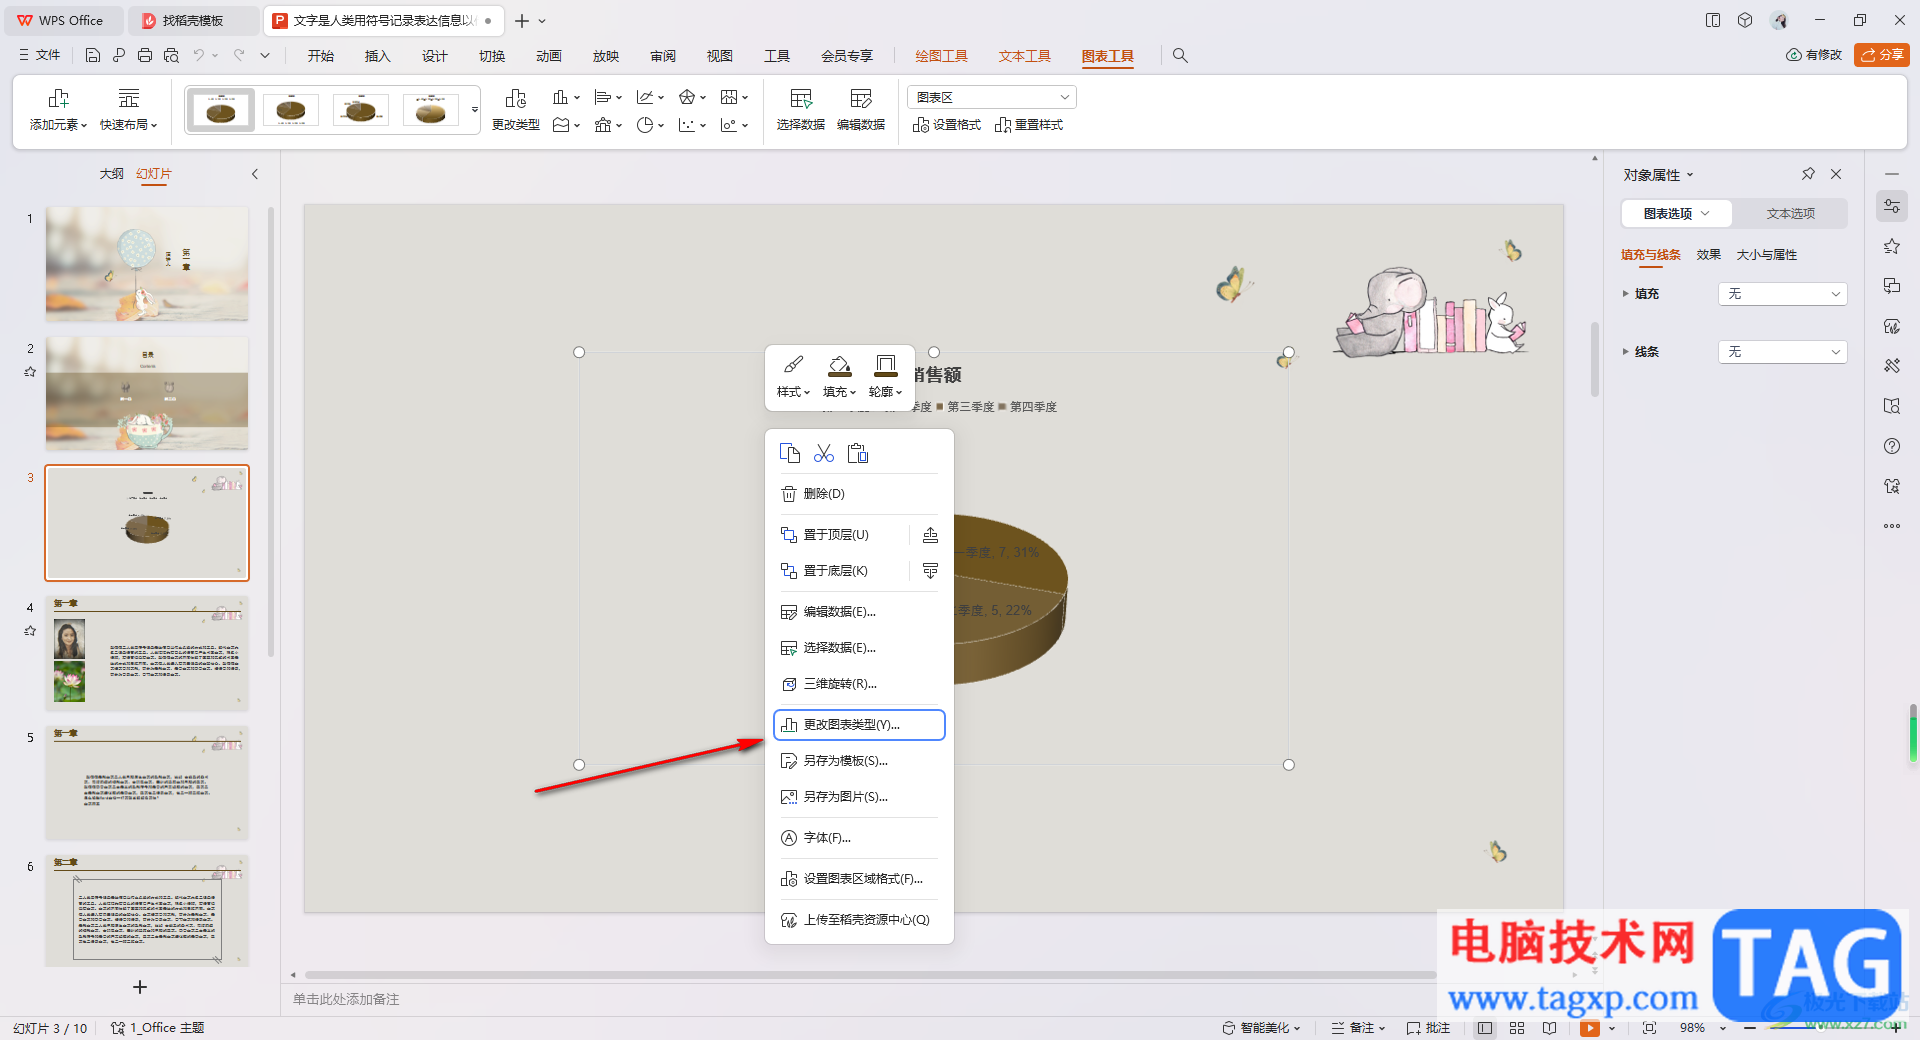Open the 轮廓 outline tool
This screenshot has width=1920, height=1040.
pos(886,376)
